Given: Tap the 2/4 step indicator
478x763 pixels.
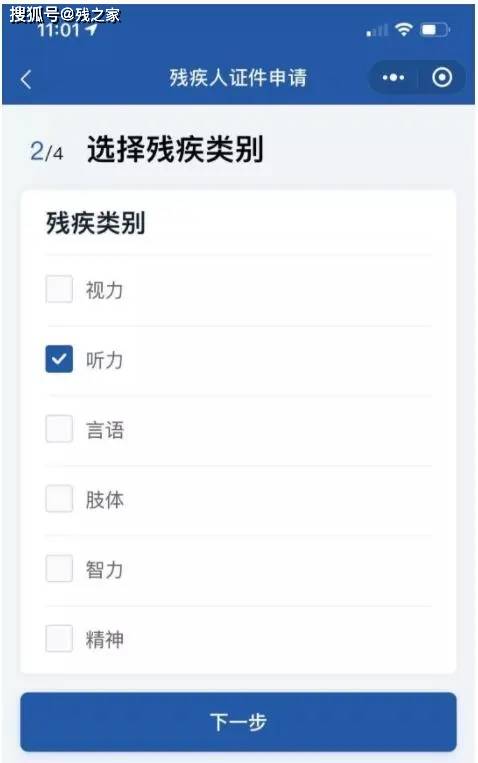Looking at the screenshot, I should [47, 151].
